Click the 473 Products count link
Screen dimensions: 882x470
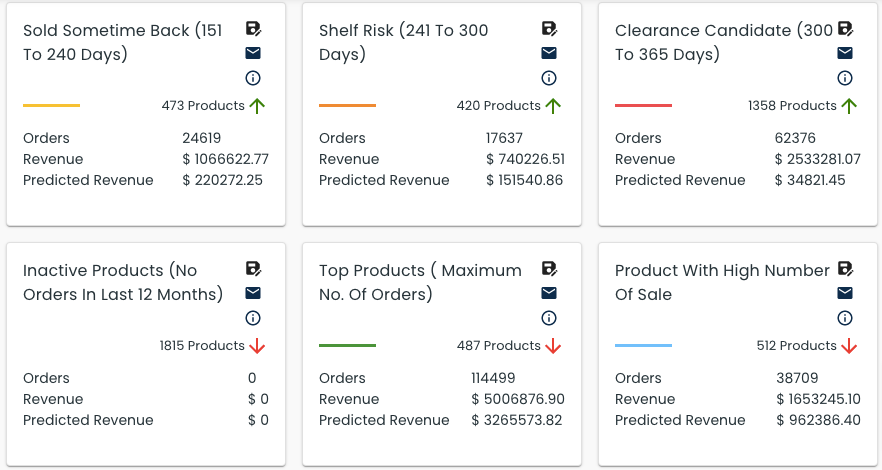[x=203, y=106]
